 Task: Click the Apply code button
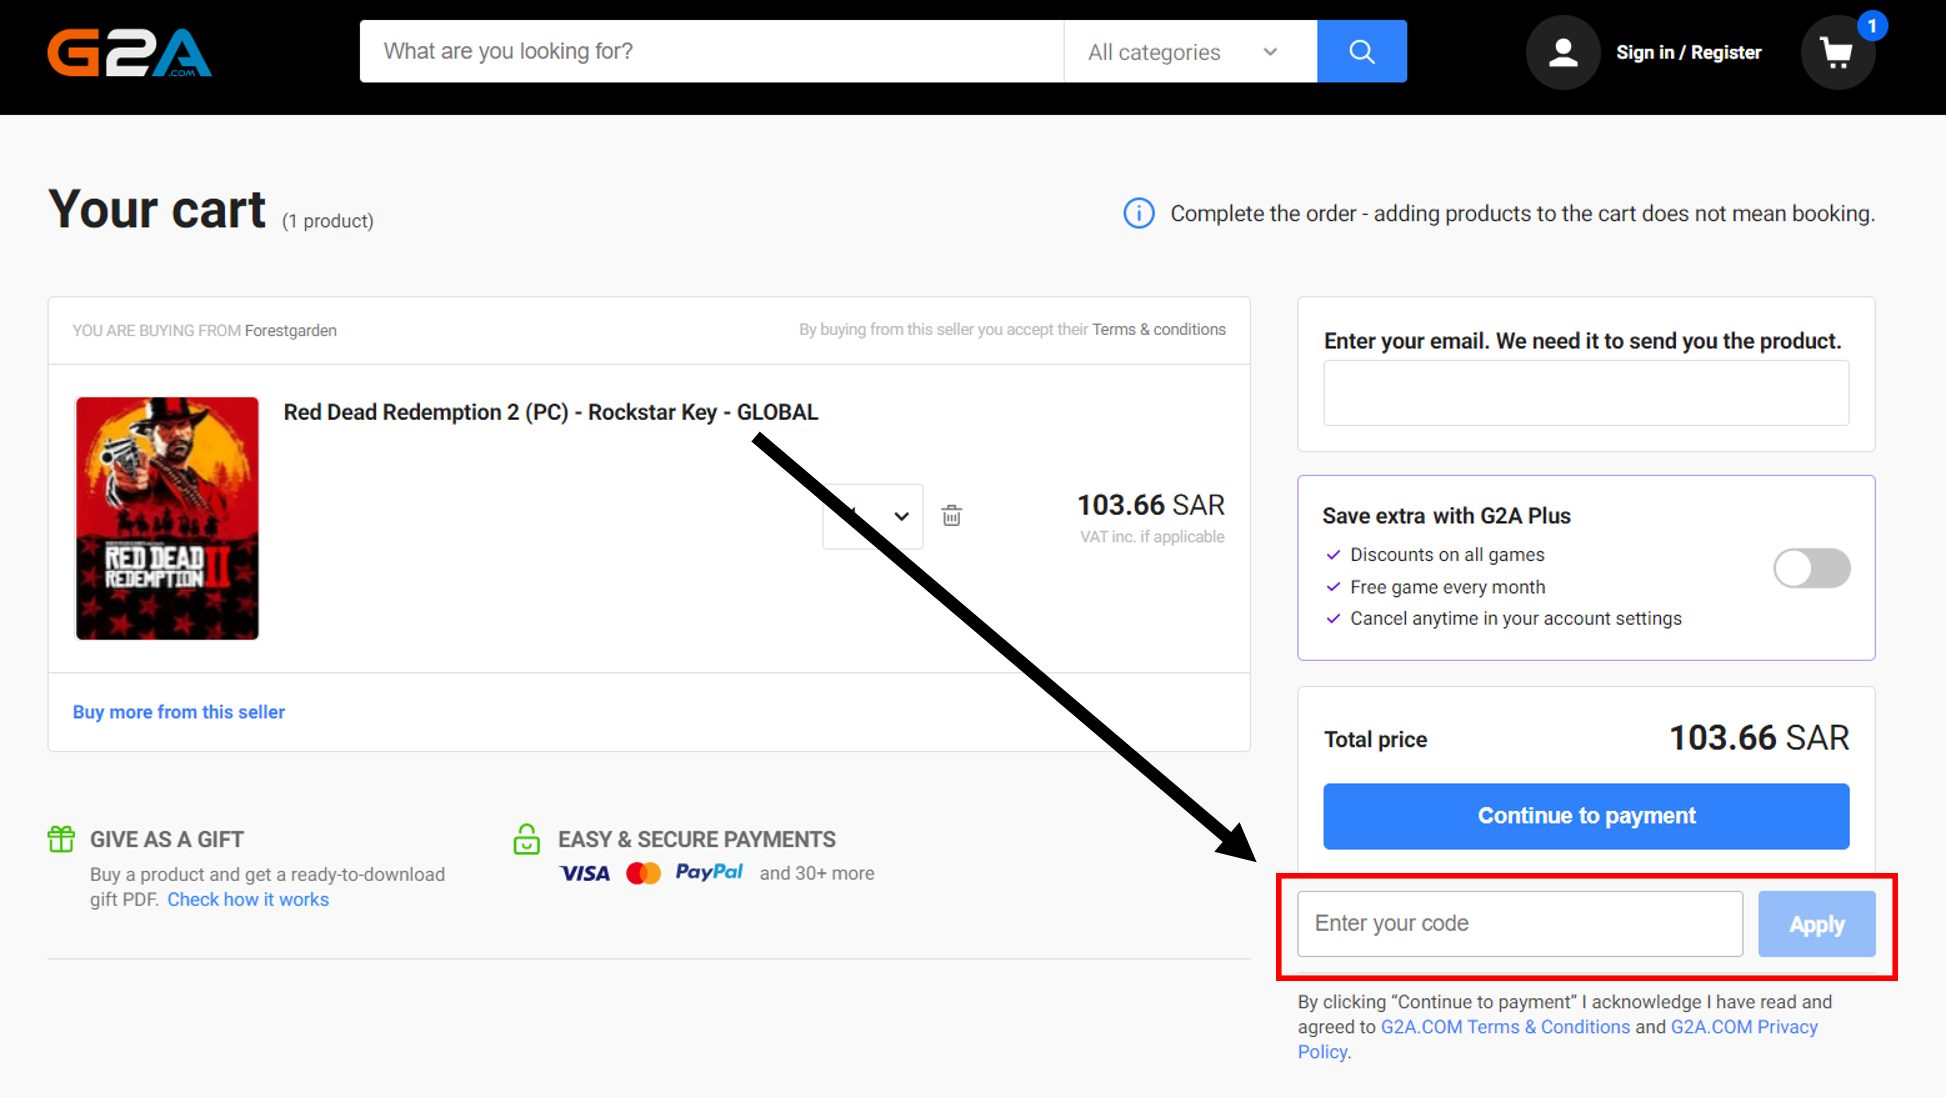tap(1816, 924)
